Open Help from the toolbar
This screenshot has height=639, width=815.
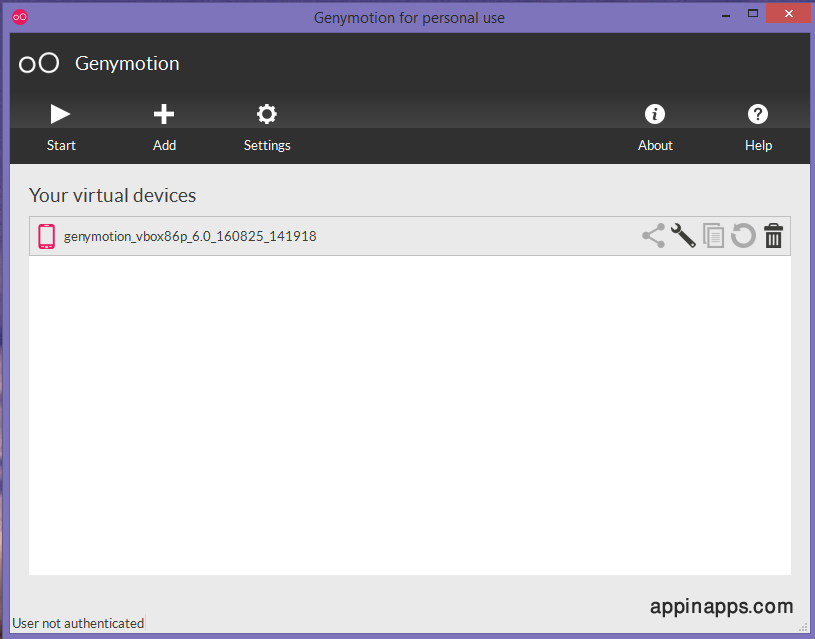758,127
